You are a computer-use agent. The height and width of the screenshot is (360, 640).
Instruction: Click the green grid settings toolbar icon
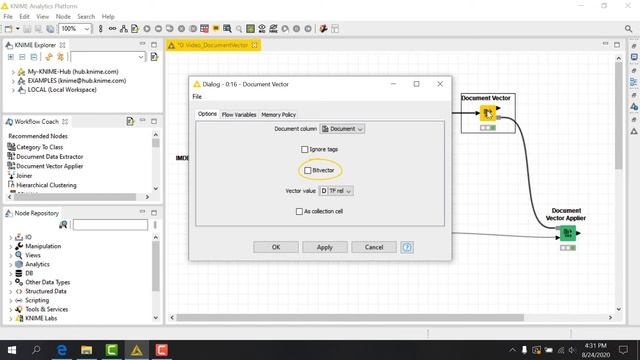[250, 29]
